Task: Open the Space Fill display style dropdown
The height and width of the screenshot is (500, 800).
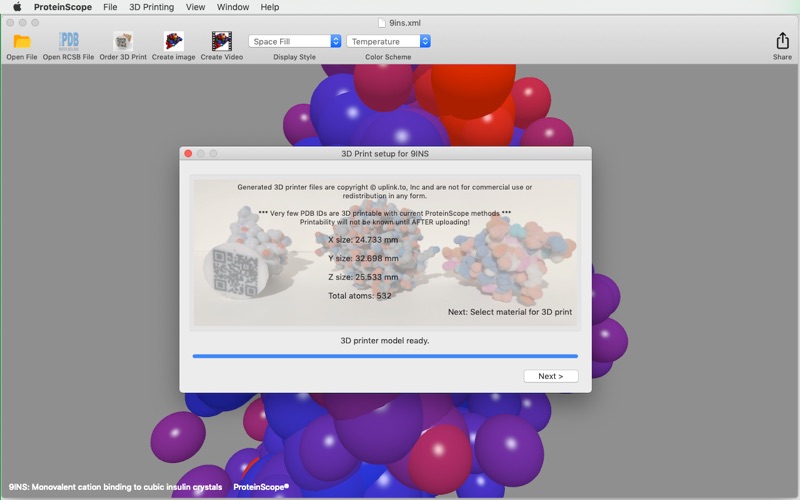Action: (x=294, y=41)
